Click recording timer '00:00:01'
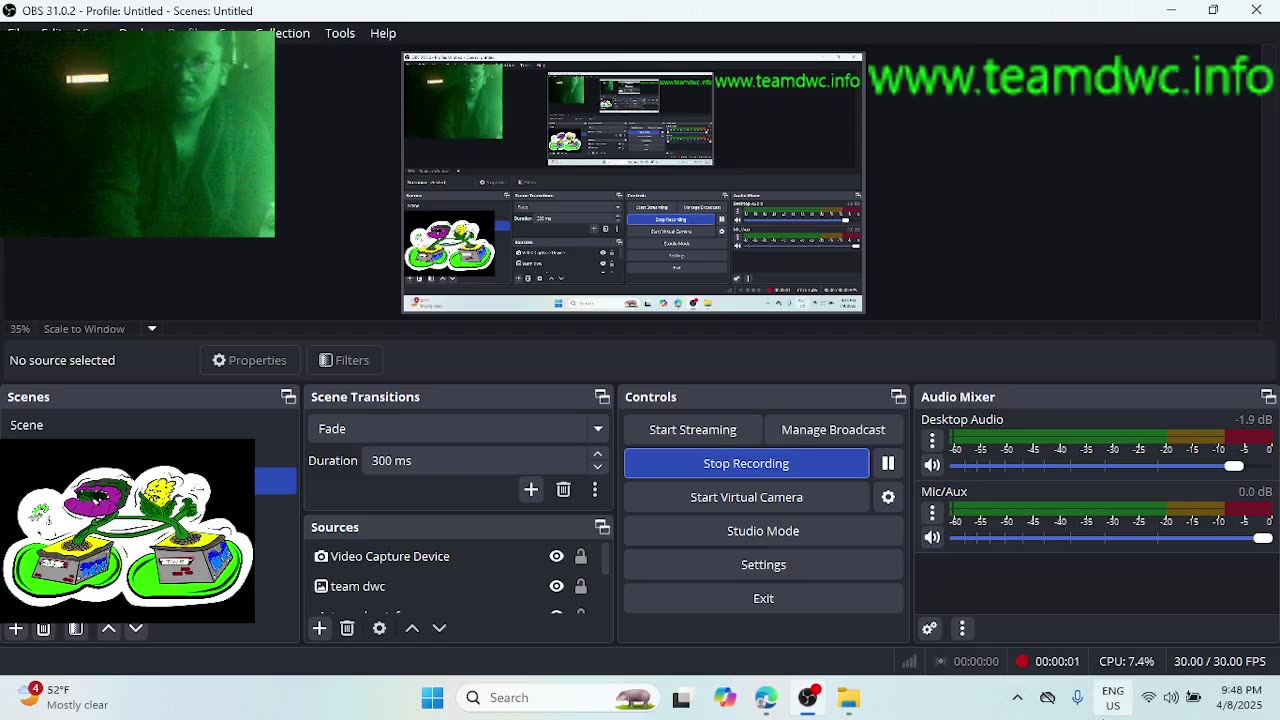The width and height of the screenshot is (1280, 720). click(1057, 661)
